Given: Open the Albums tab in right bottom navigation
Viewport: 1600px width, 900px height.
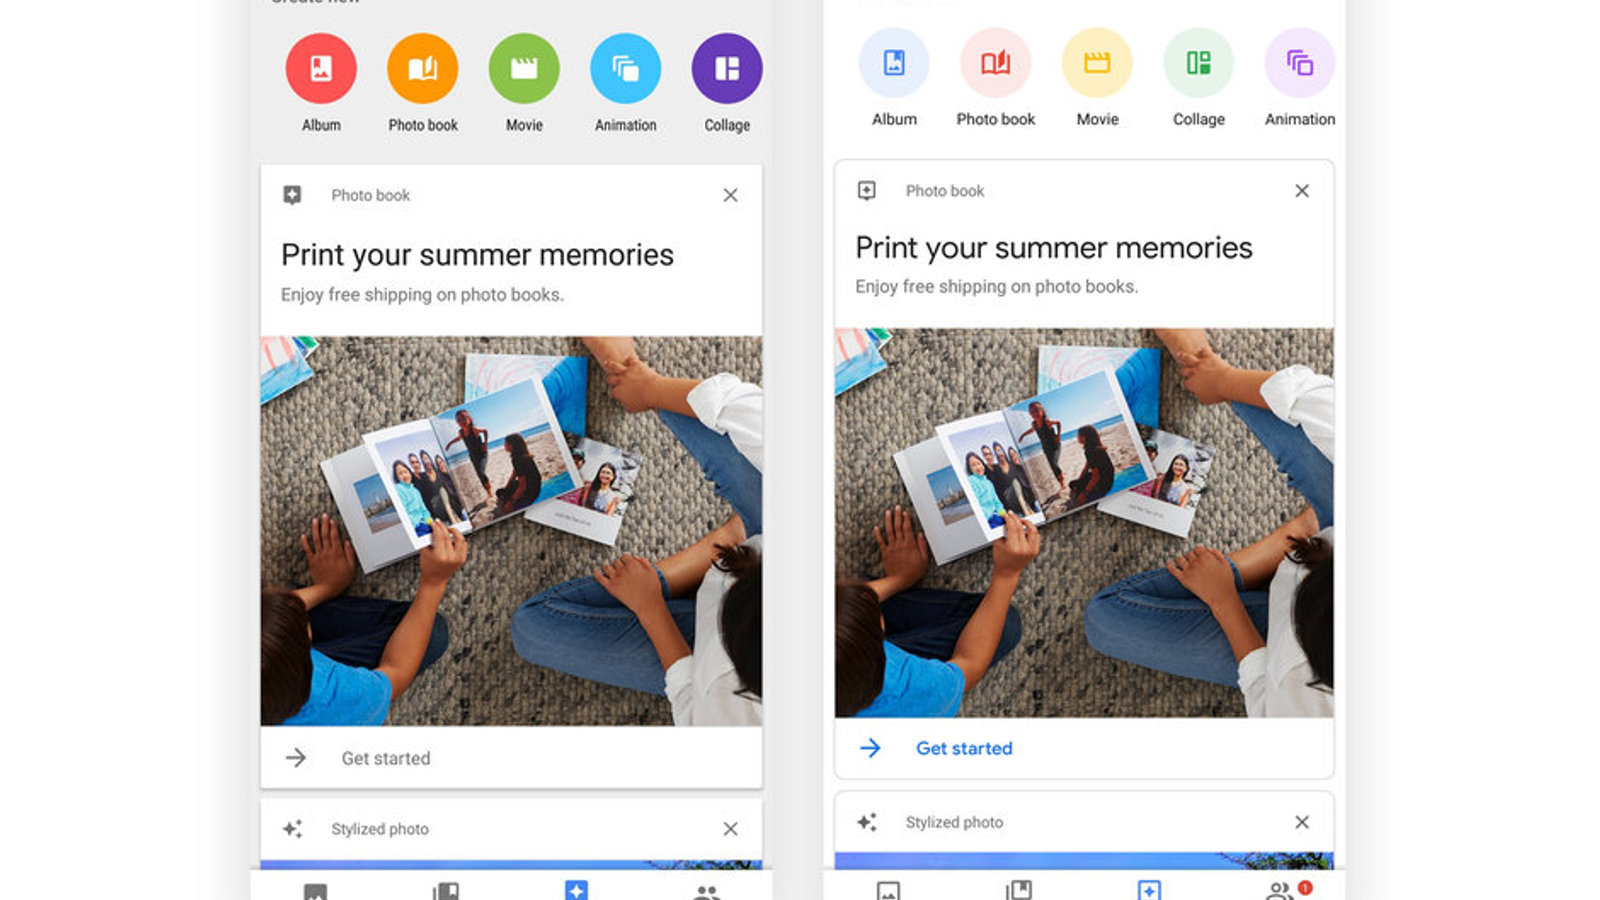Looking at the screenshot, I should click(1019, 890).
